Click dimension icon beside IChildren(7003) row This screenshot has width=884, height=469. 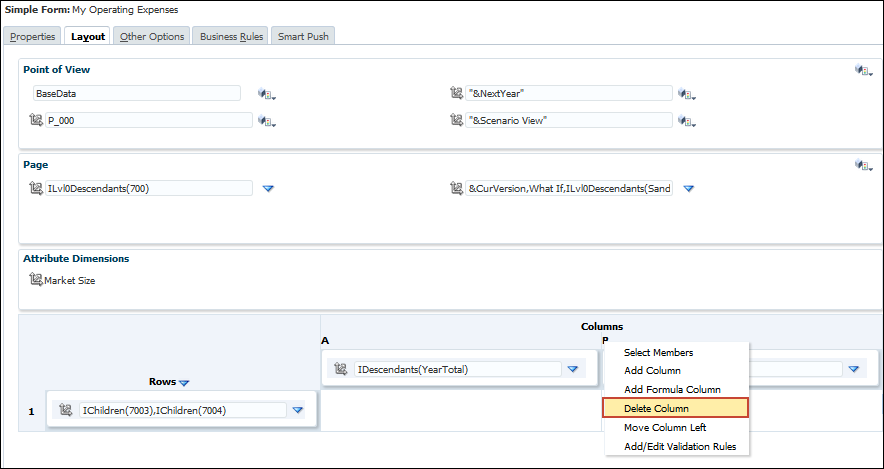click(66, 410)
